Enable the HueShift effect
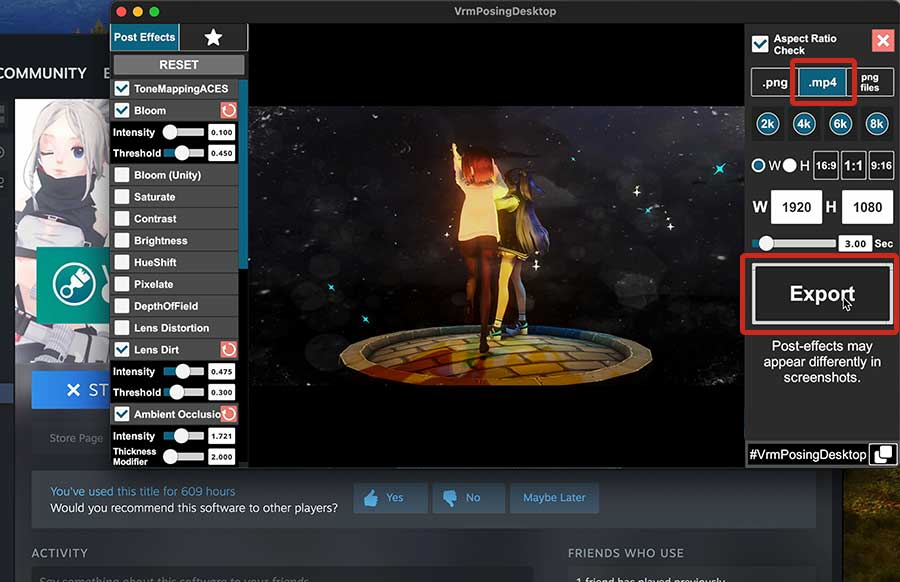The height and width of the screenshot is (582, 900). tap(122, 262)
